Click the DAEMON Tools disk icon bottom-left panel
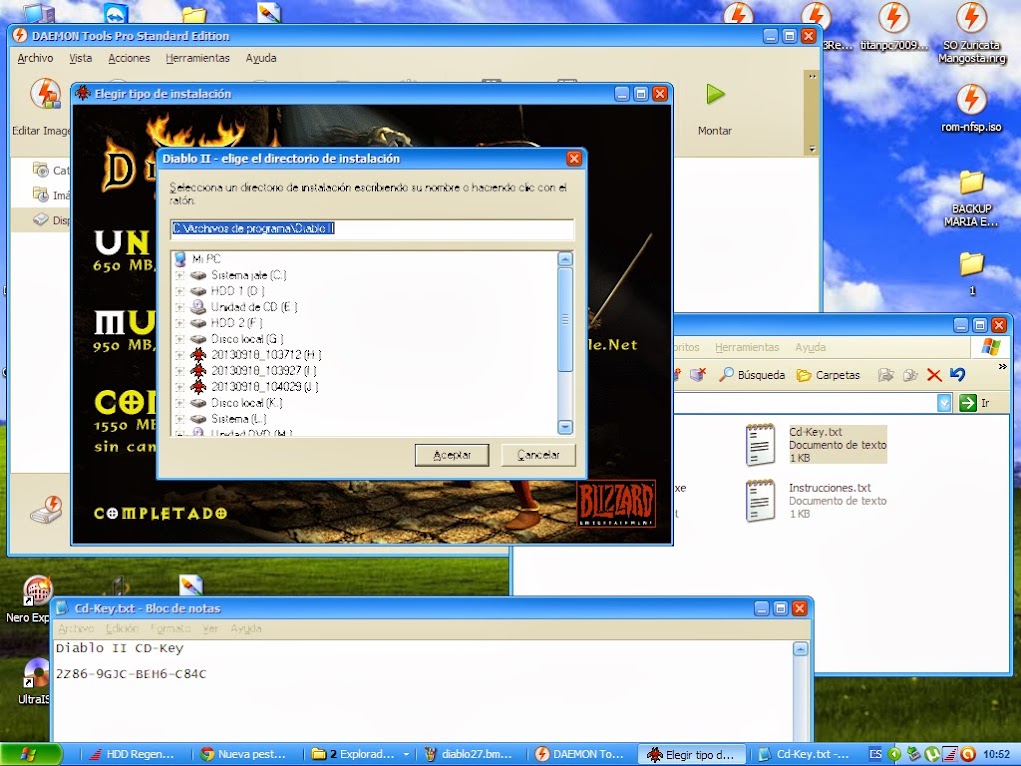 46,509
